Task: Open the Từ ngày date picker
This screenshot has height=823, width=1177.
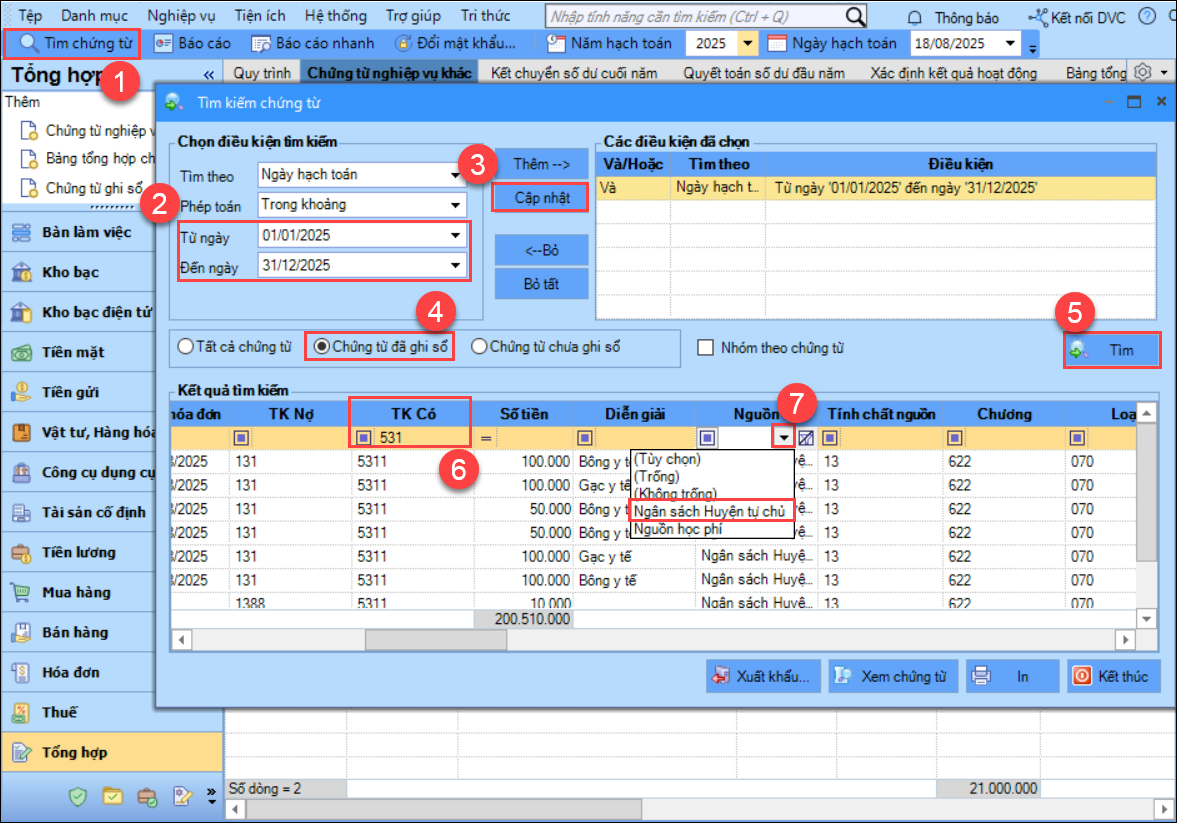Action: point(456,236)
